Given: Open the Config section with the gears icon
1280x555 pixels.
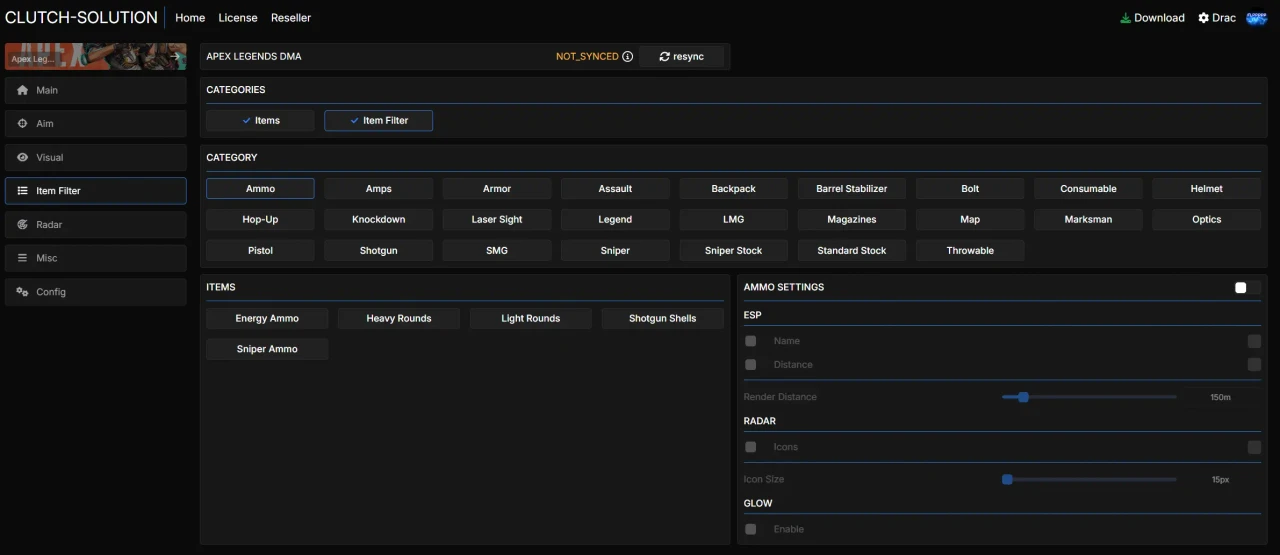Looking at the screenshot, I should 95,292.
